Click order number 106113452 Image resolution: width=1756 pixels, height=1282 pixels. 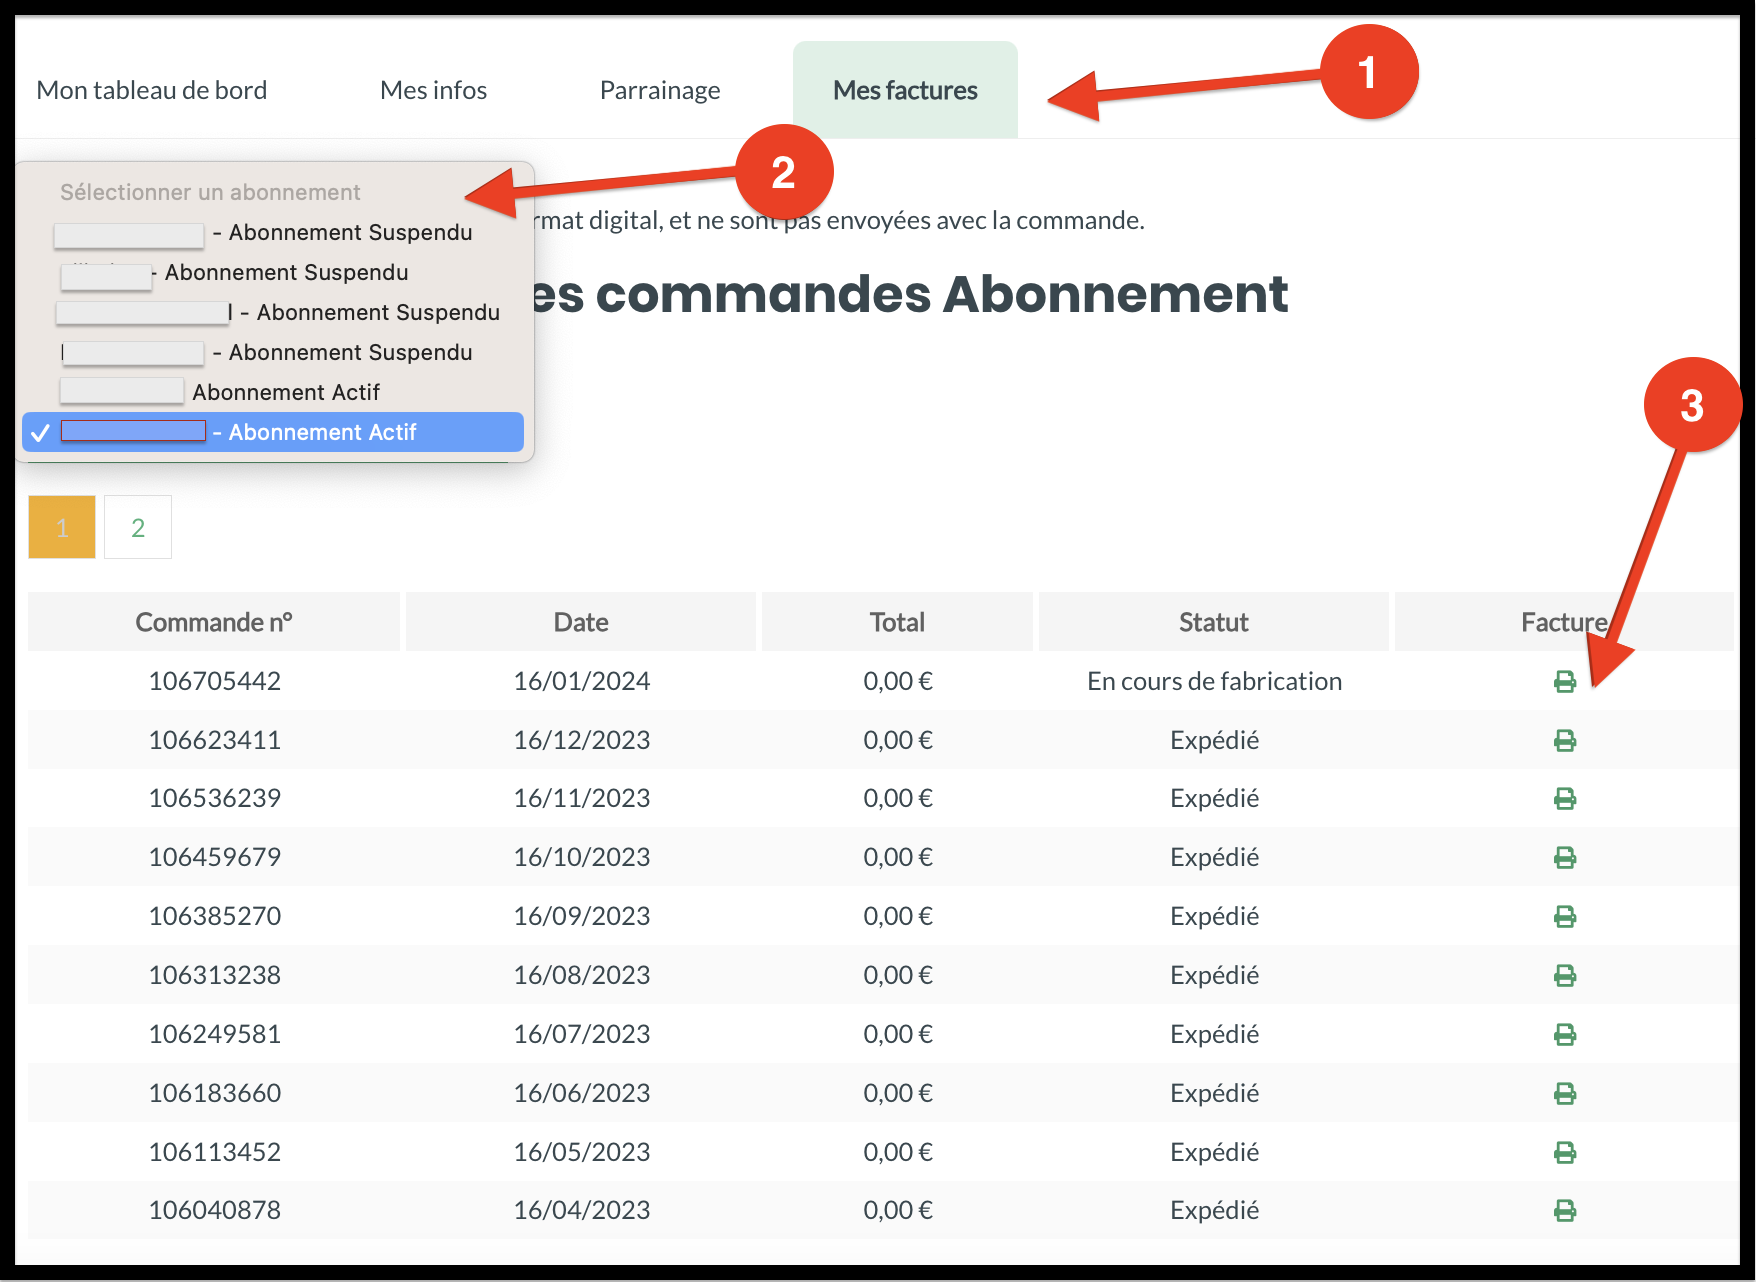coord(215,1152)
